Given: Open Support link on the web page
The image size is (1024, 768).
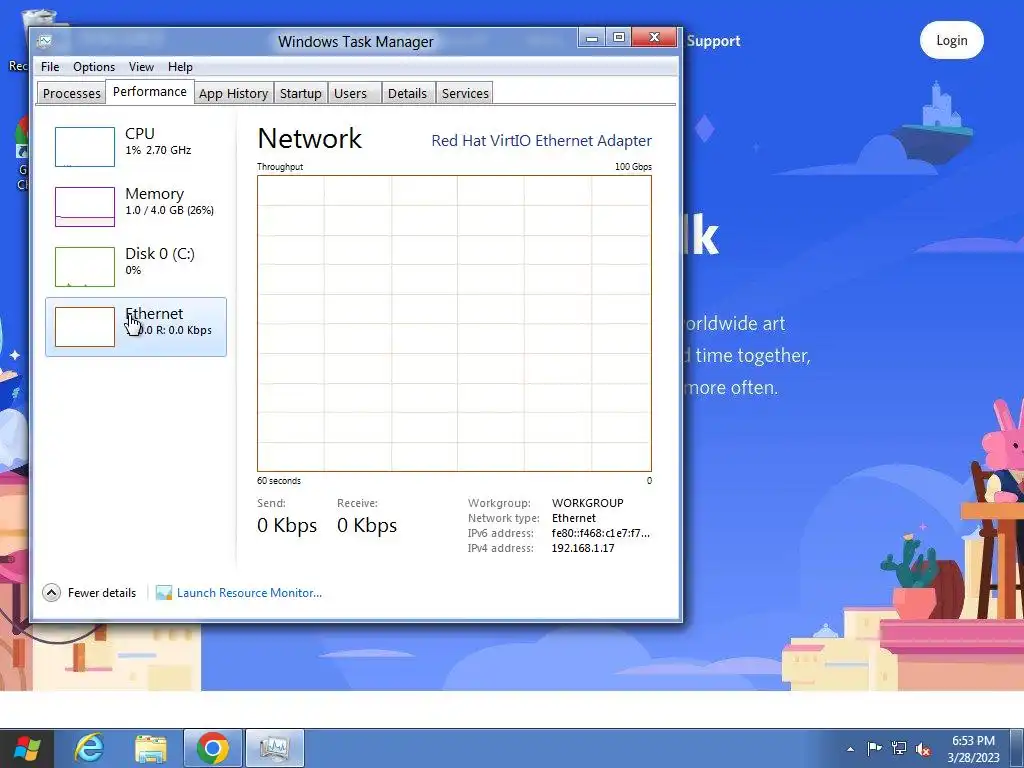Looking at the screenshot, I should point(713,40).
